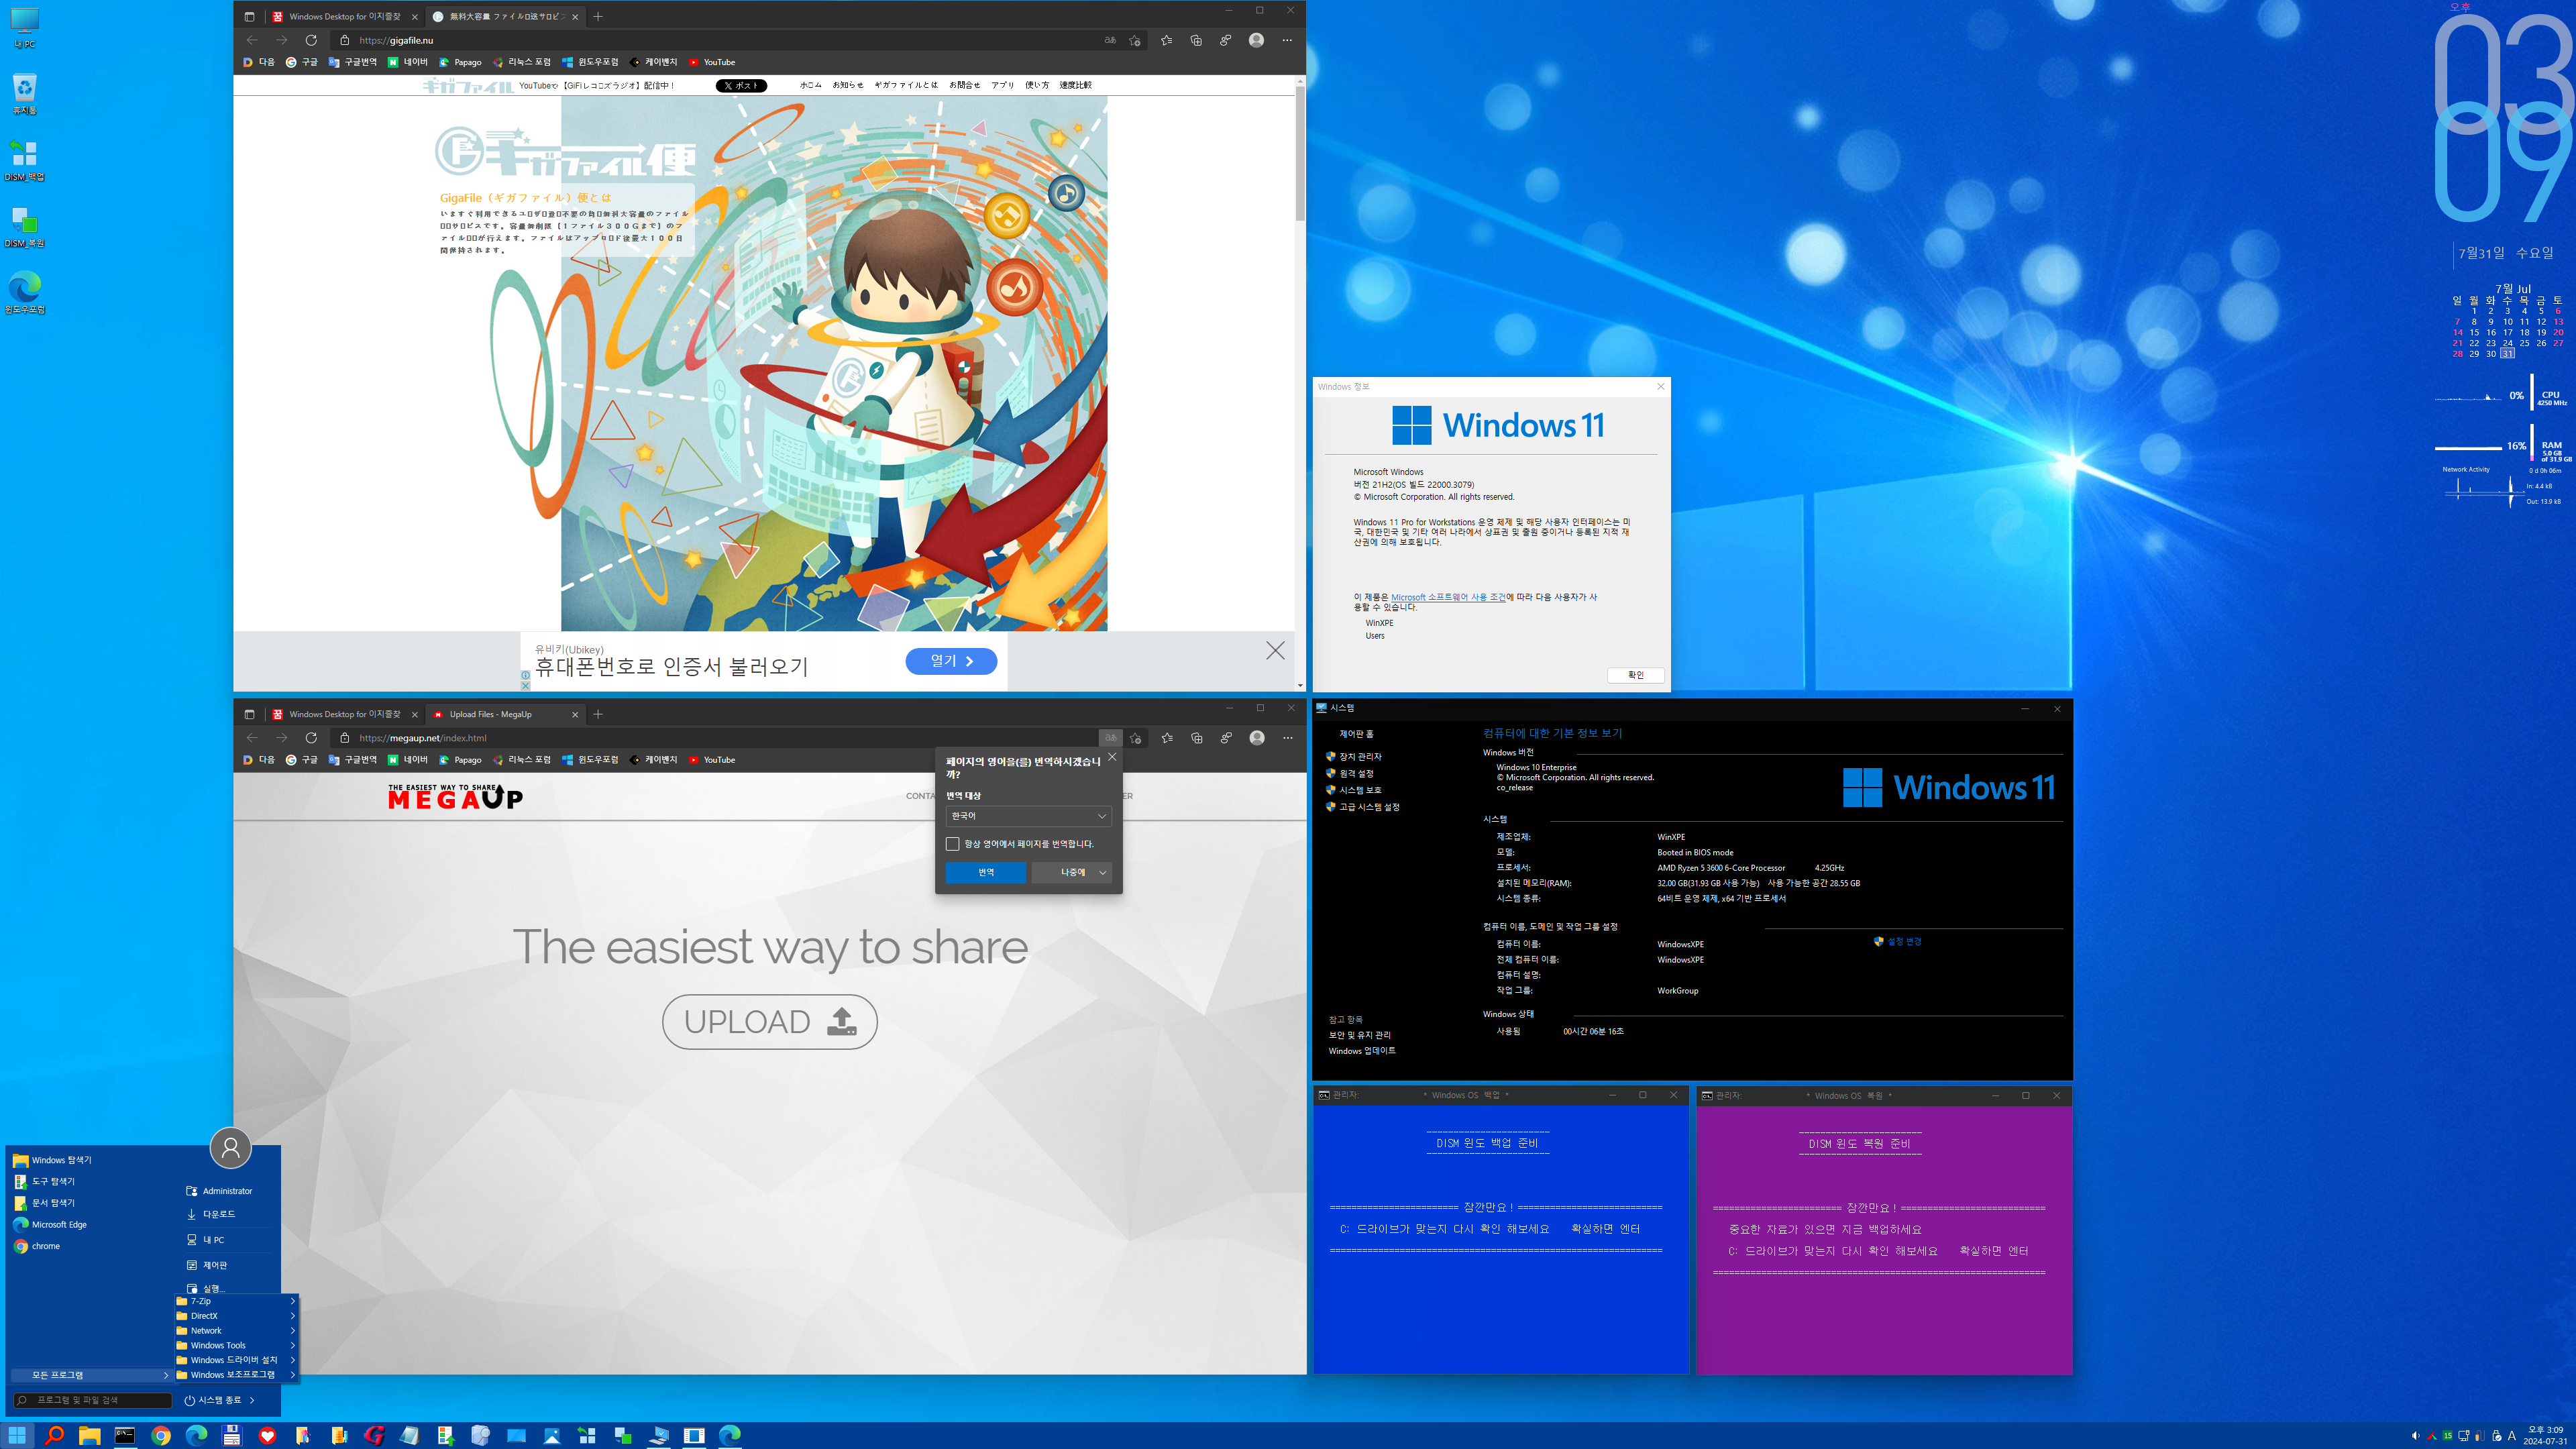Open the red G app icon on taskbar
The image size is (2576, 1449).
tap(374, 1435)
